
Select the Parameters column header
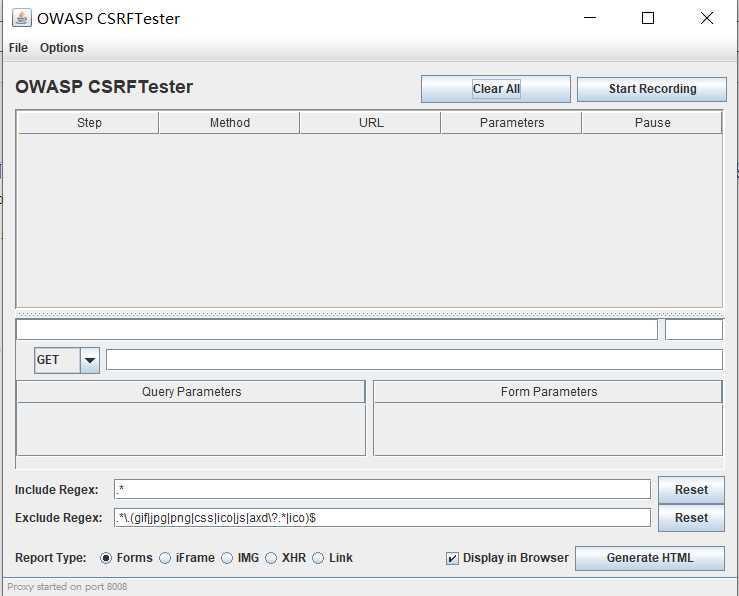(512, 122)
